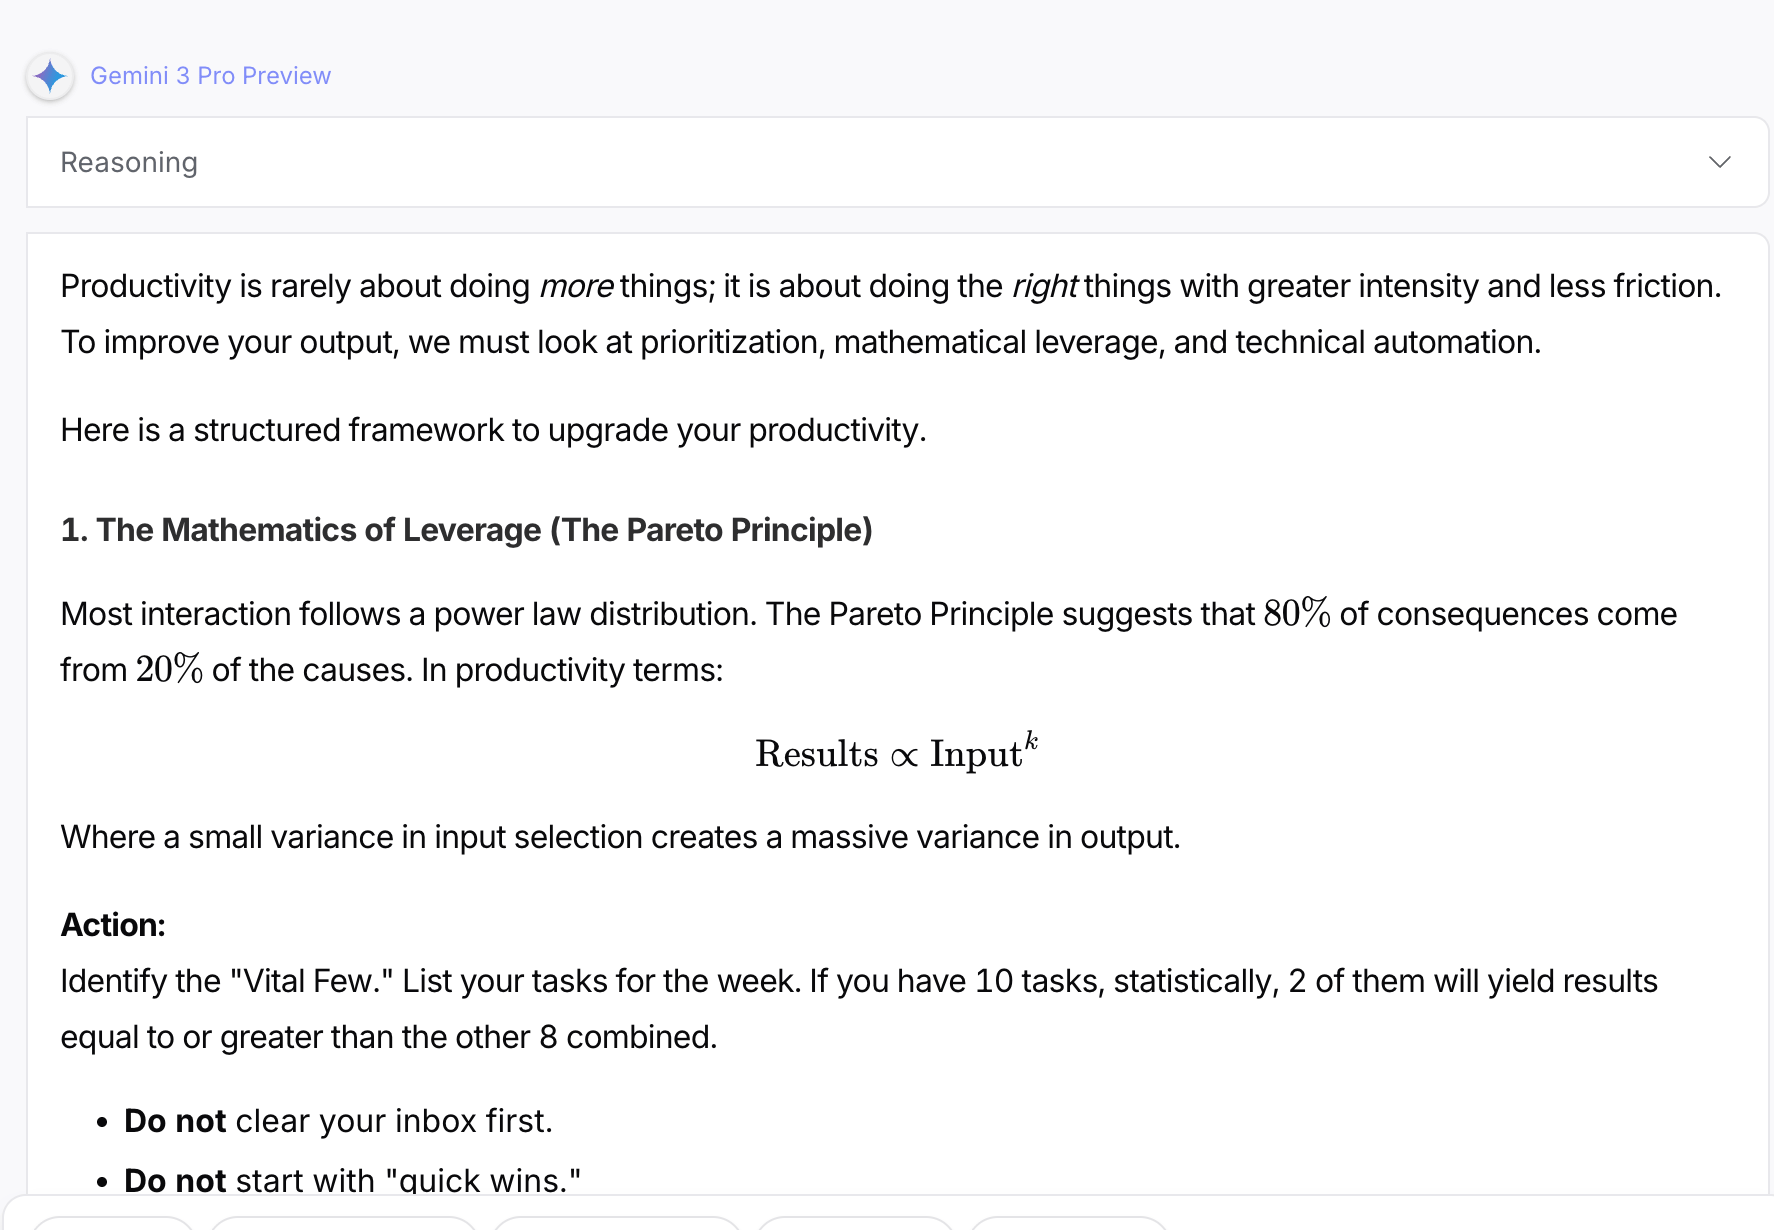
Task: Click the 'Identify the Vital Few' sentence
Action: click(x=858, y=981)
